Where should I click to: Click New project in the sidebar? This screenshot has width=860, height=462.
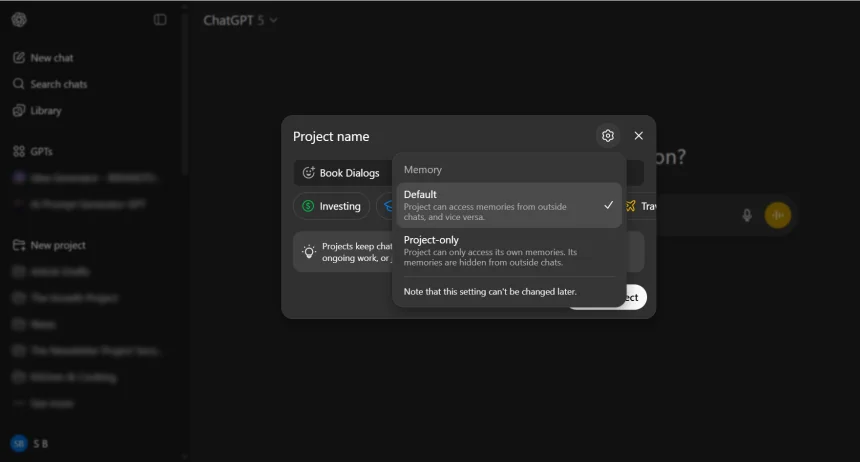click(x=49, y=245)
